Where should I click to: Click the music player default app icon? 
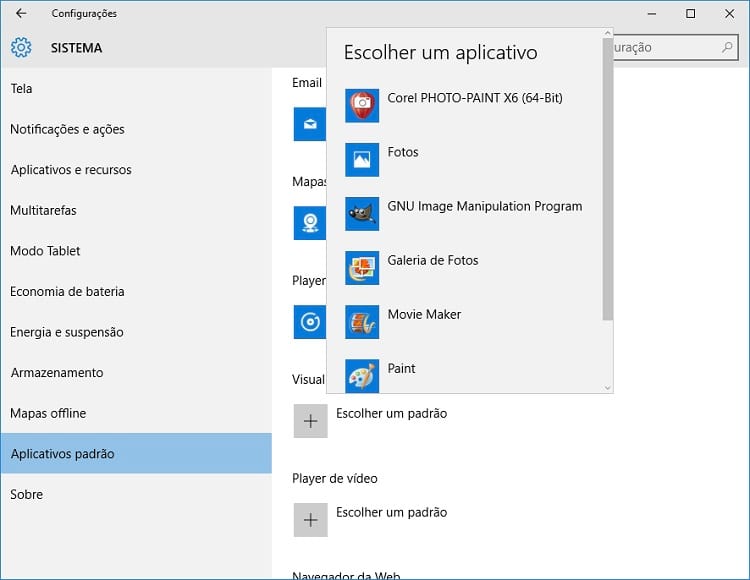point(310,322)
